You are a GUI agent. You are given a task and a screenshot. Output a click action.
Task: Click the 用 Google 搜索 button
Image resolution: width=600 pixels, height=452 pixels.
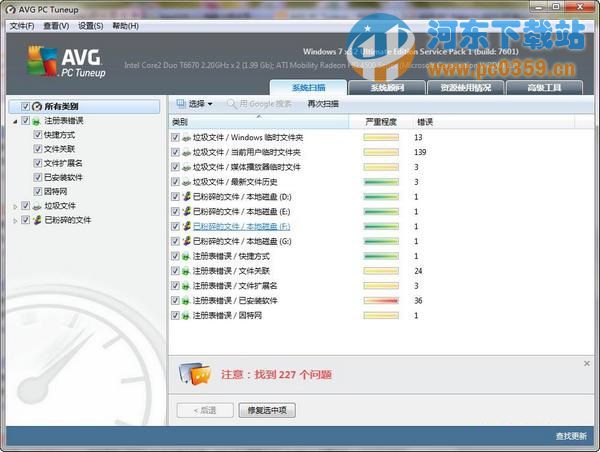pyautogui.click(x=259, y=104)
